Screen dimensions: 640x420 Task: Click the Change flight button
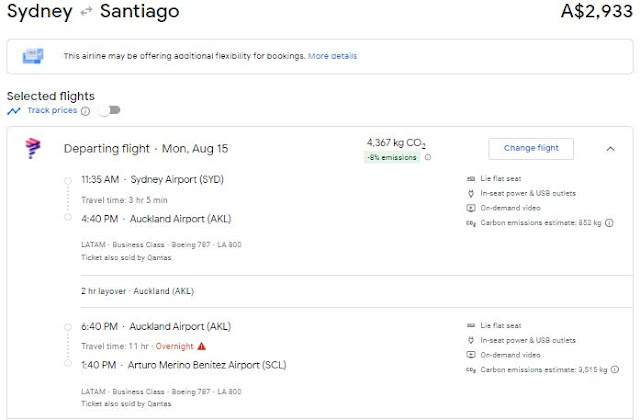click(531, 149)
